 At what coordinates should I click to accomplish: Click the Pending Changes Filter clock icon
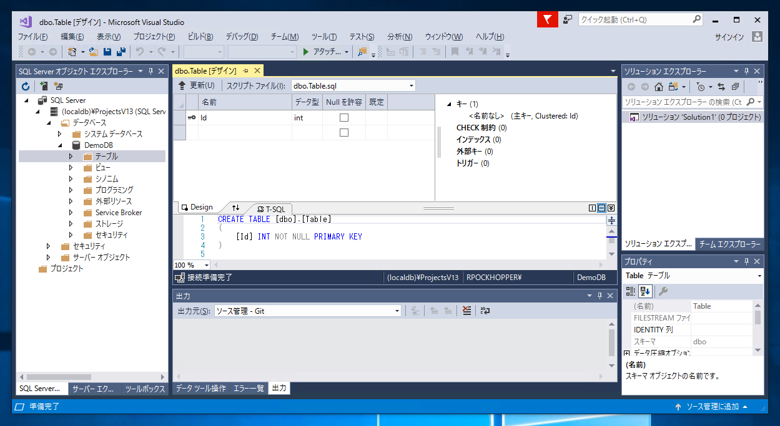point(701,87)
